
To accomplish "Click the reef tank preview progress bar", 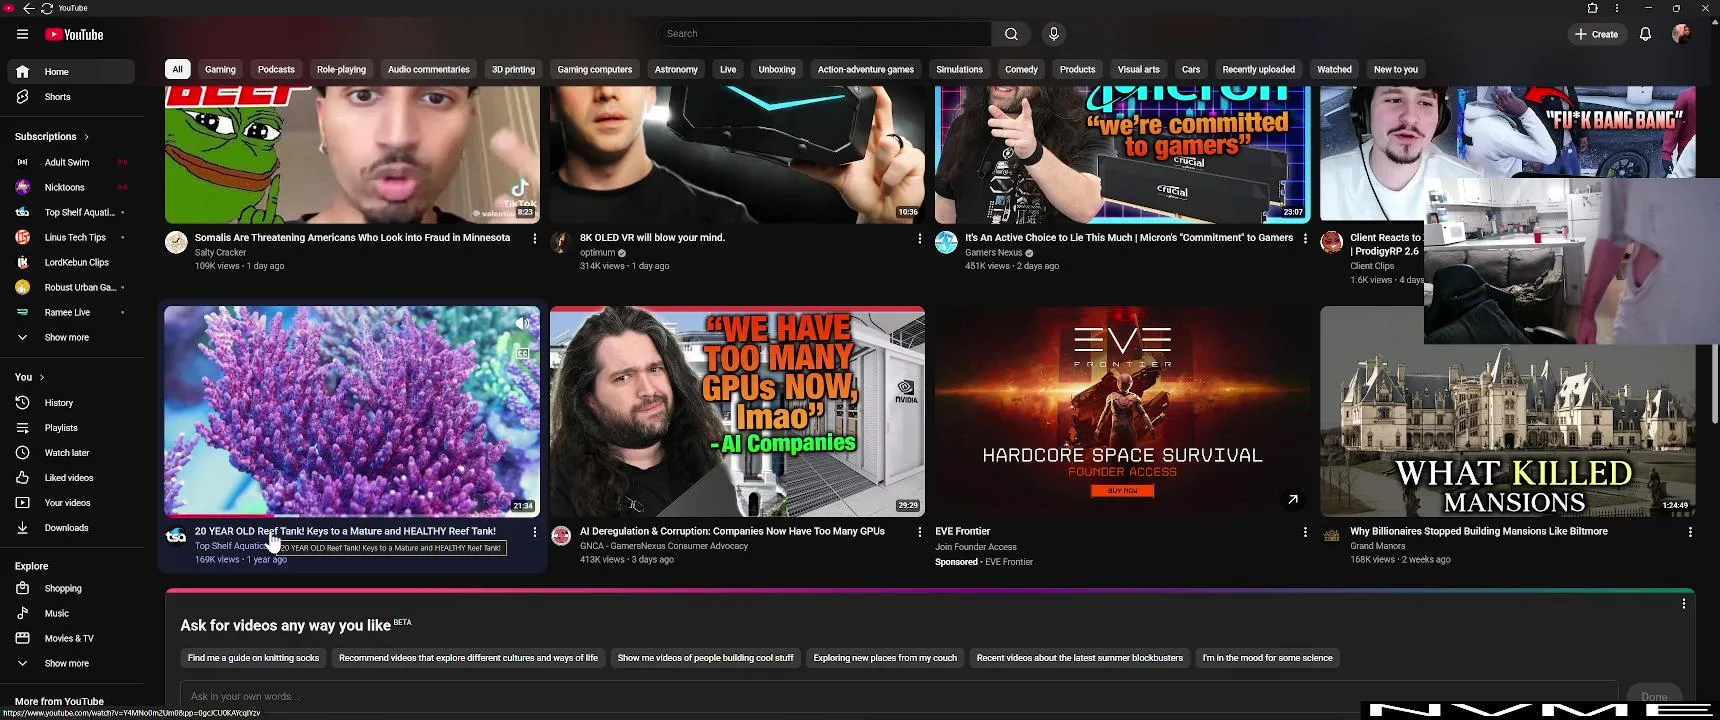I will pos(352,515).
